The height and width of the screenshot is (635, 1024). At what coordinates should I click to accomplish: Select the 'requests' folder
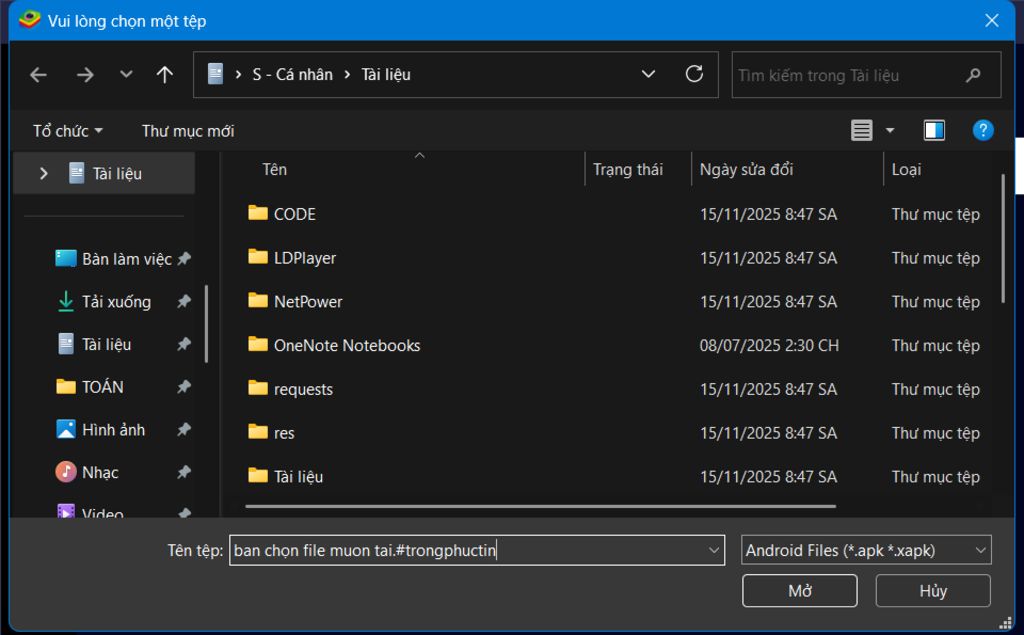click(303, 389)
